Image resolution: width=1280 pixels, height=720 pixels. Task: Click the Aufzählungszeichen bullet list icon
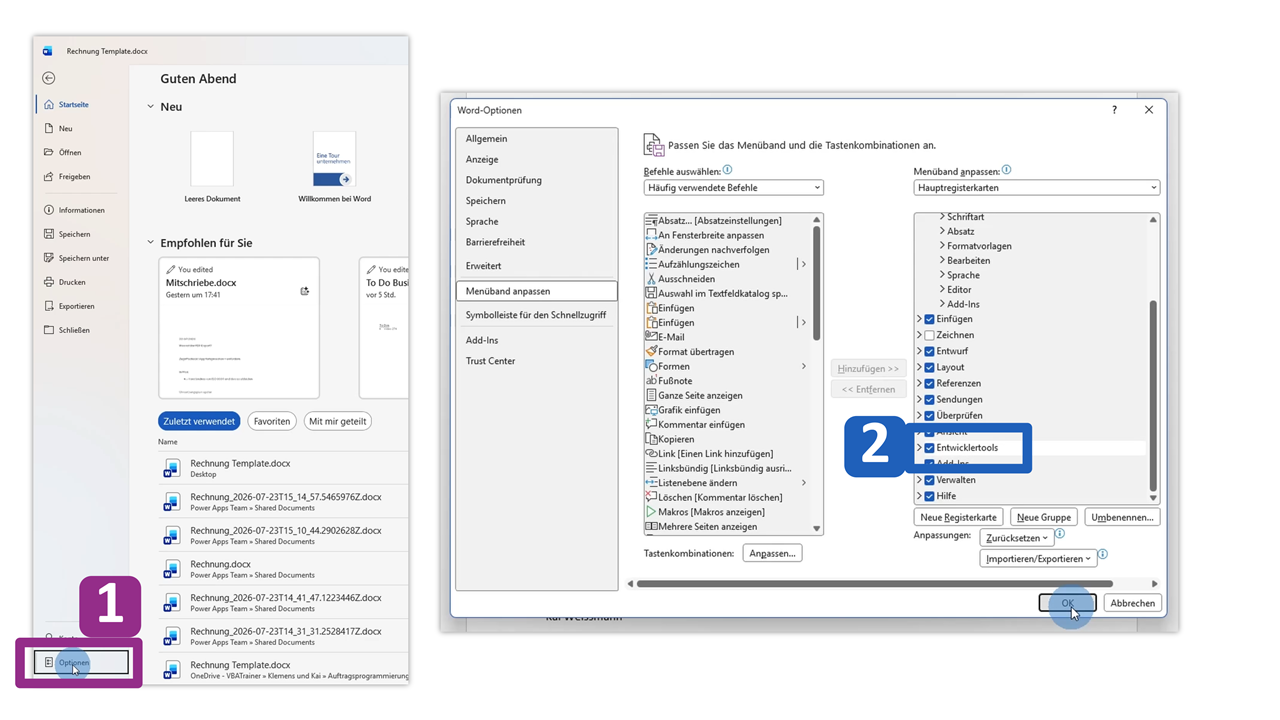point(651,264)
